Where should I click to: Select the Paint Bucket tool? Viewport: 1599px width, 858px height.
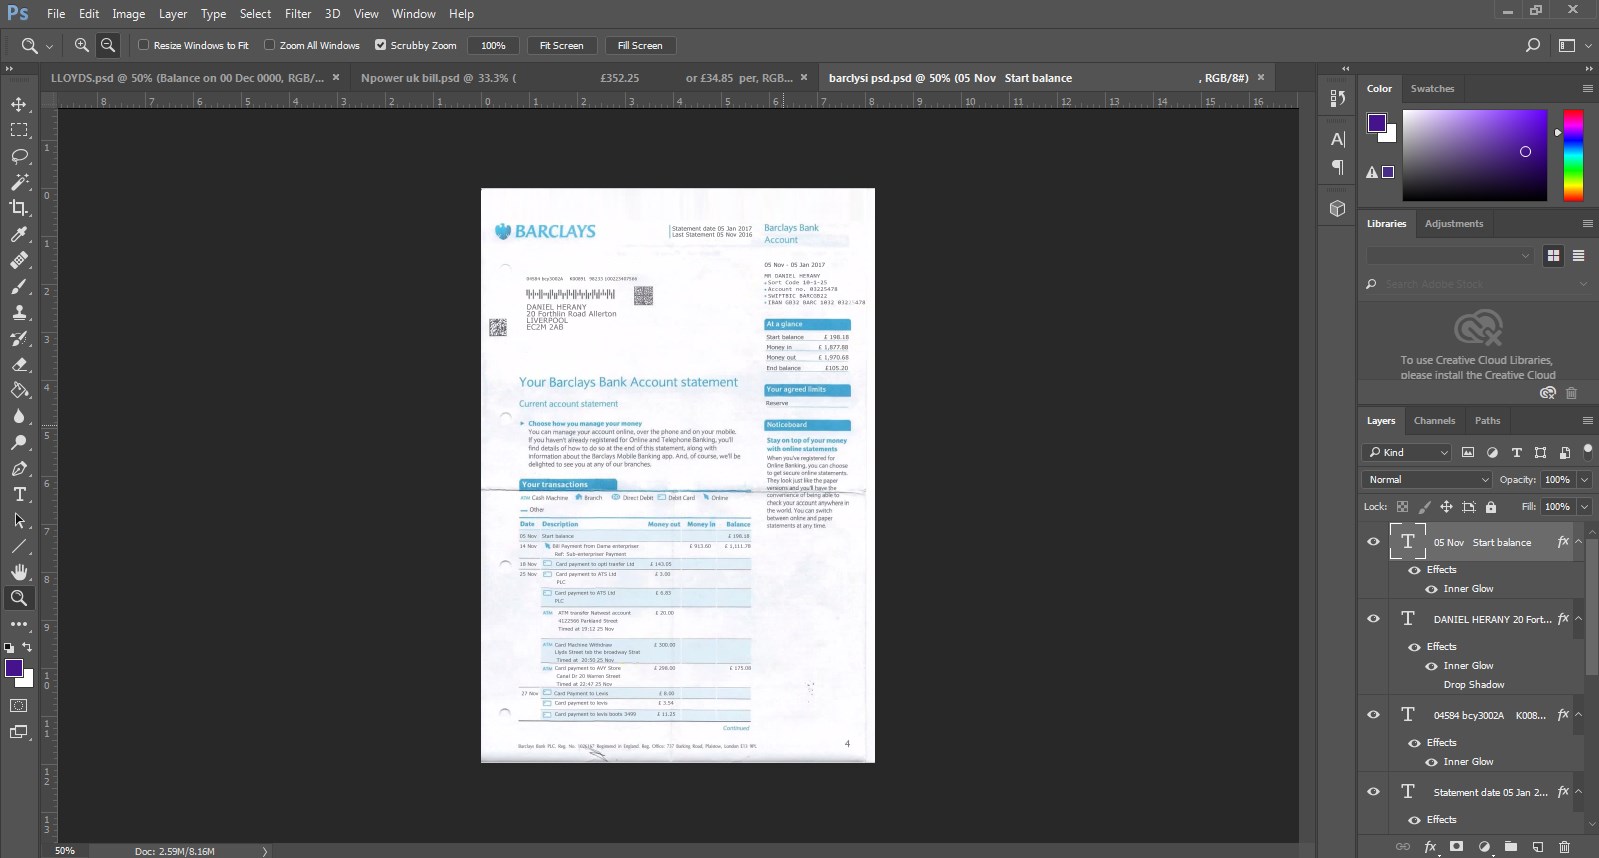[19, 390]
